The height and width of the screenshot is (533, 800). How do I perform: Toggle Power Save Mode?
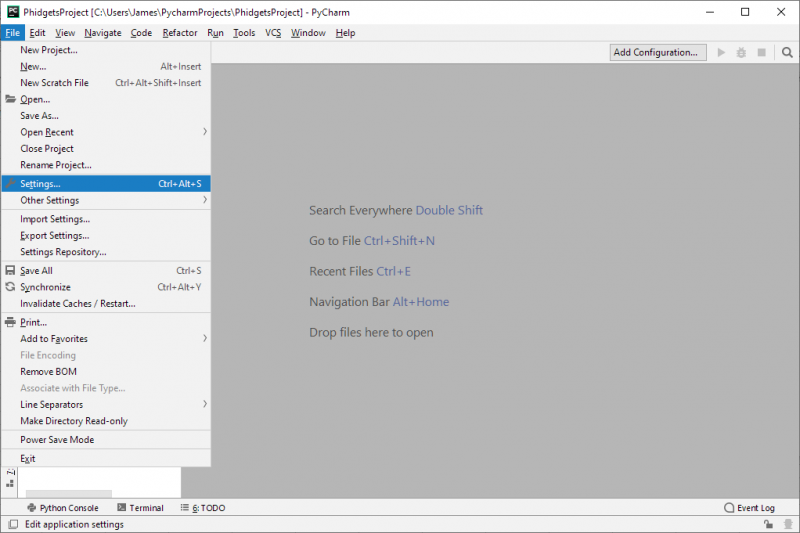click(x=106, y=440)
